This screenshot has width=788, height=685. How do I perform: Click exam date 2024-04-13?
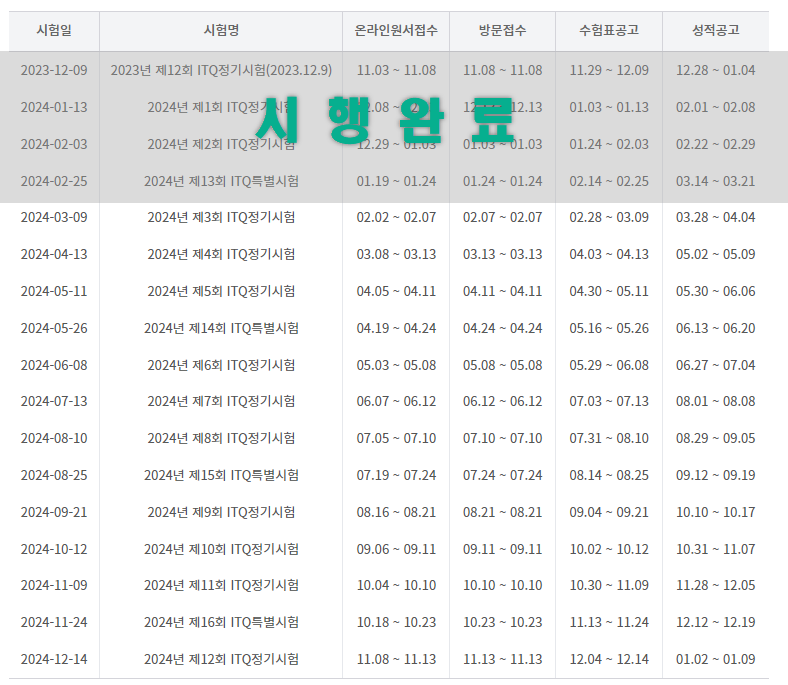pos(54,255)
